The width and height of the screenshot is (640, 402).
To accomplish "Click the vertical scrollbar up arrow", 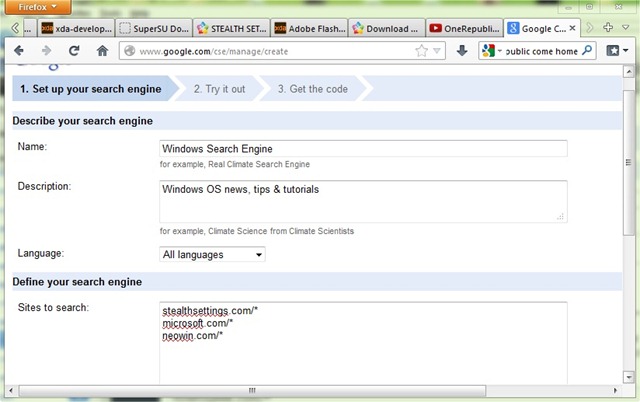I will [629, 72].
